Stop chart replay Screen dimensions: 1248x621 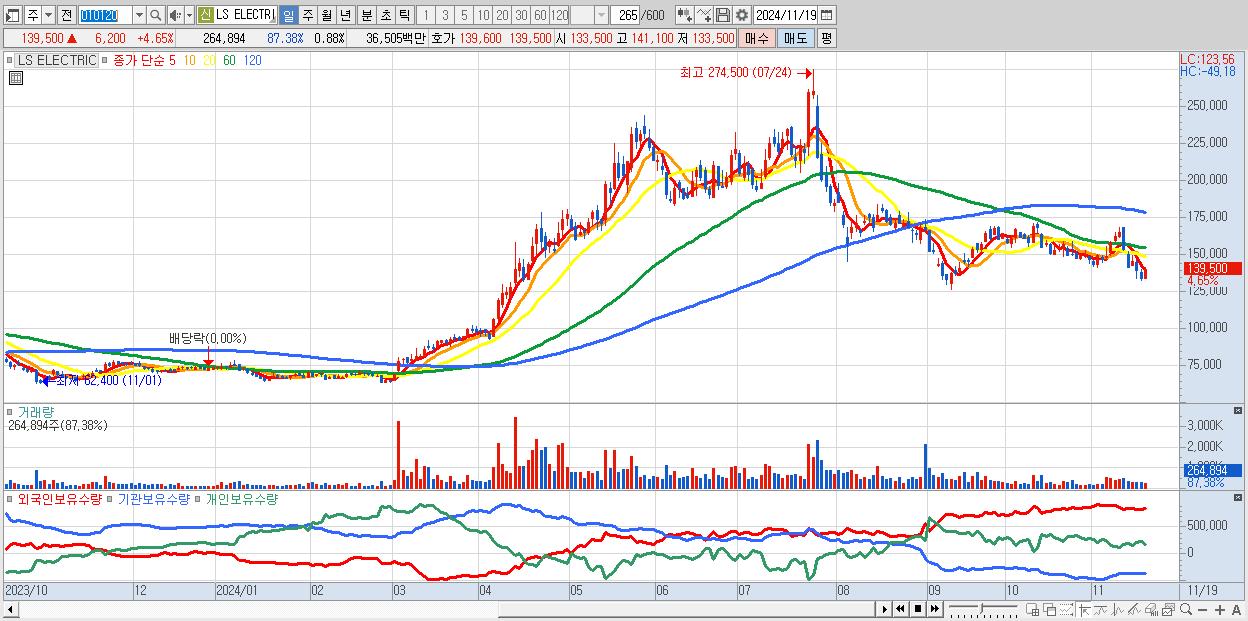point(918,609)
